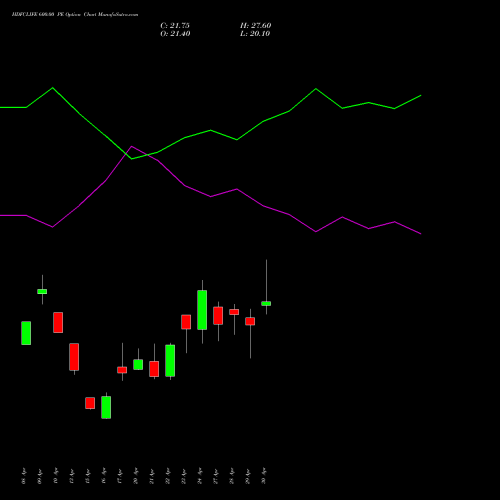This screenshot has width=500, height=500.
Task: Click the open price value O: 21.40
Action: pos(175,34)
